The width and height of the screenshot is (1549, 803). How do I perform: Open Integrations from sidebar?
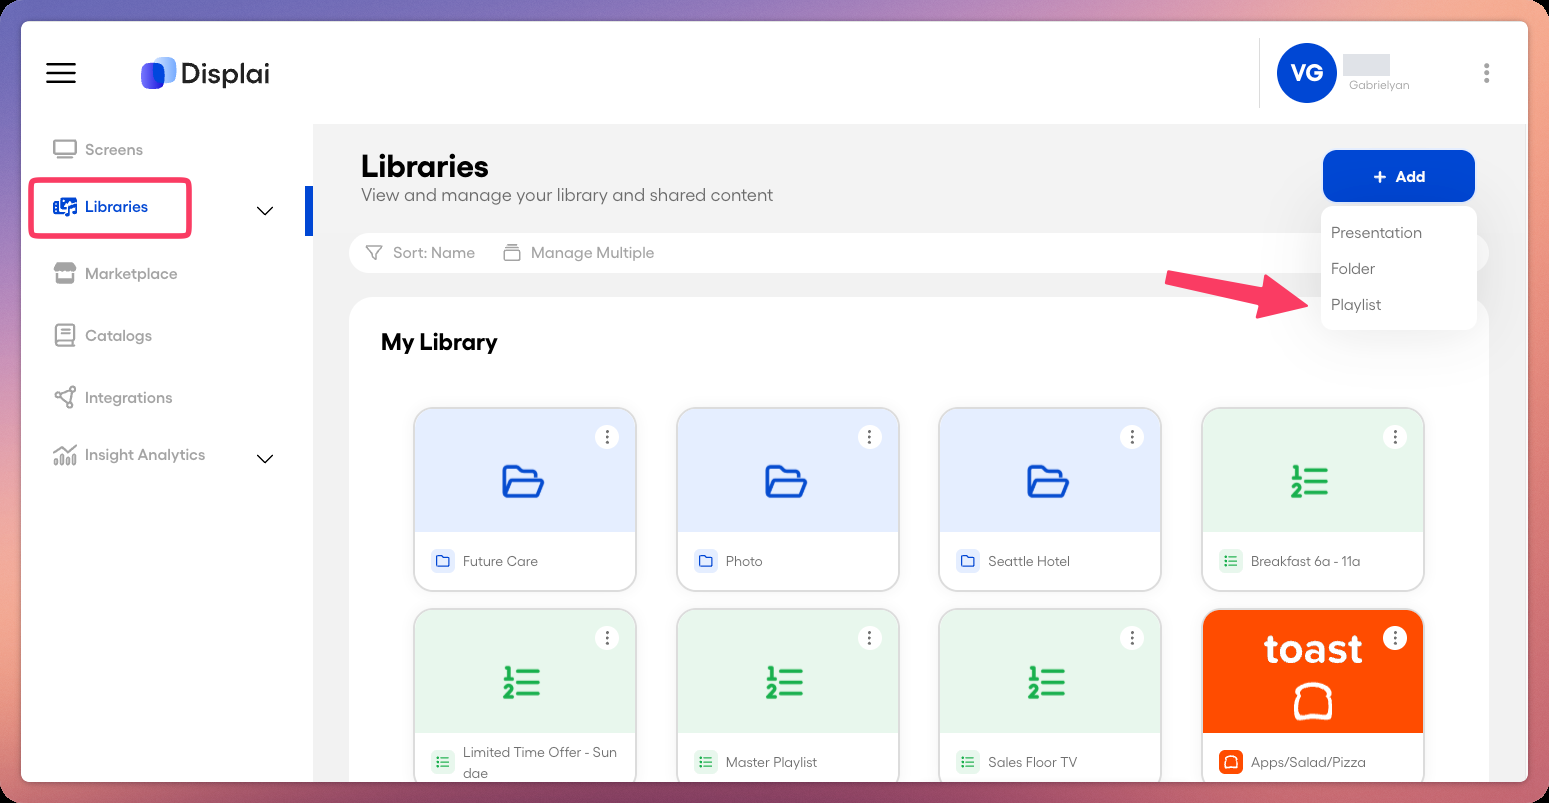113,398
